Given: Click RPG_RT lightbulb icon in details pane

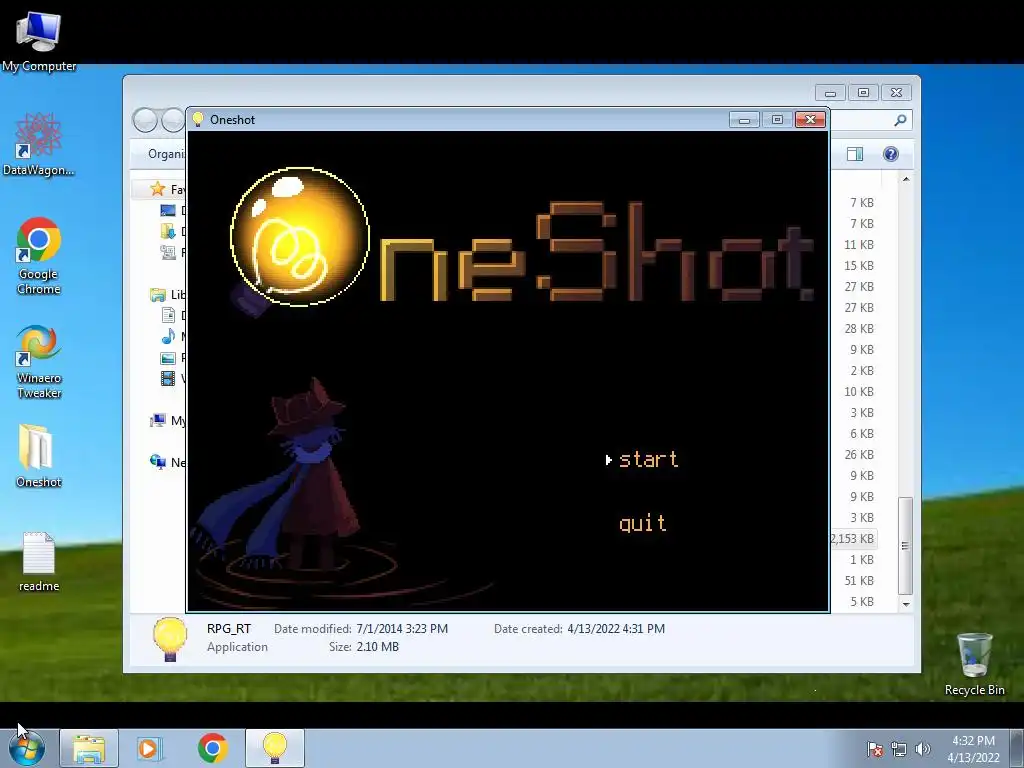Looking at the screenshot, I should pos(170,639).
